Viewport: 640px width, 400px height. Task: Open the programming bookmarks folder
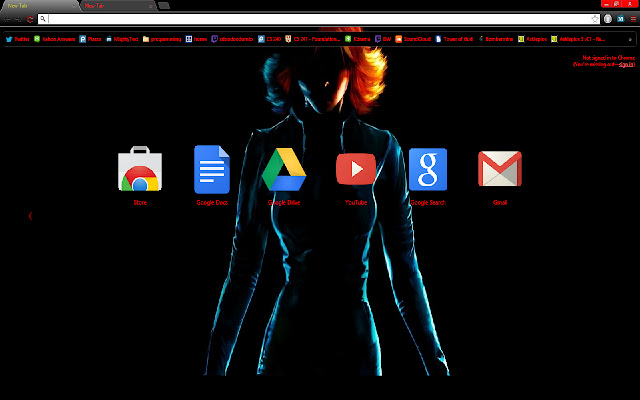162,39
